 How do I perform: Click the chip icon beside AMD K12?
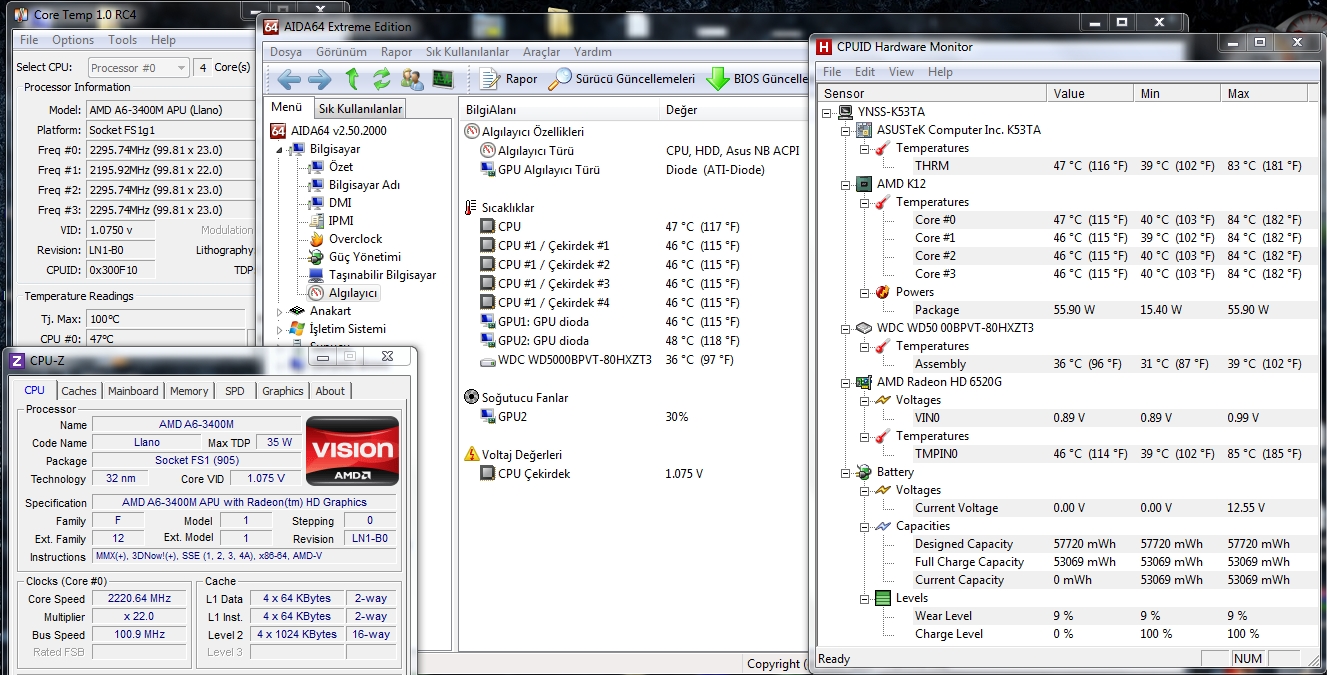pos(863,184)
